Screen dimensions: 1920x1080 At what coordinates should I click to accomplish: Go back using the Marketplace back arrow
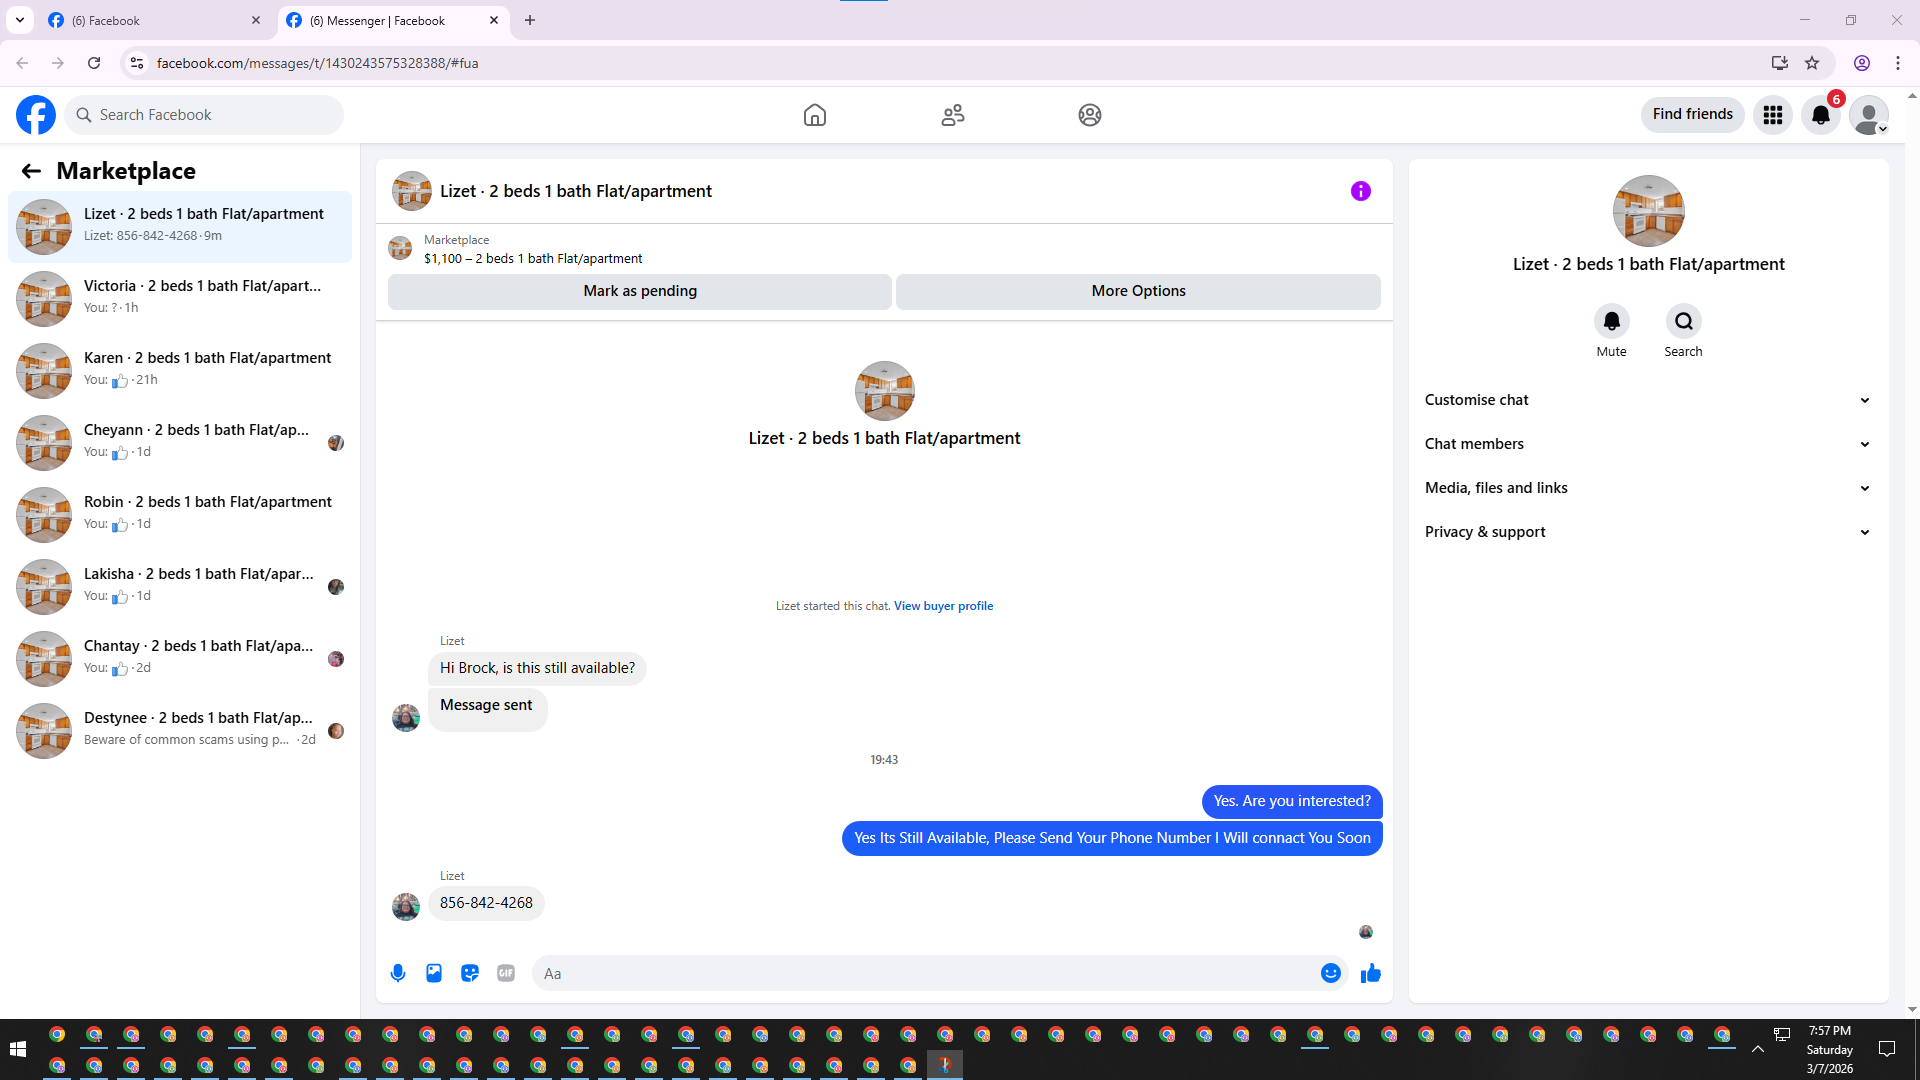click(31, 171)
